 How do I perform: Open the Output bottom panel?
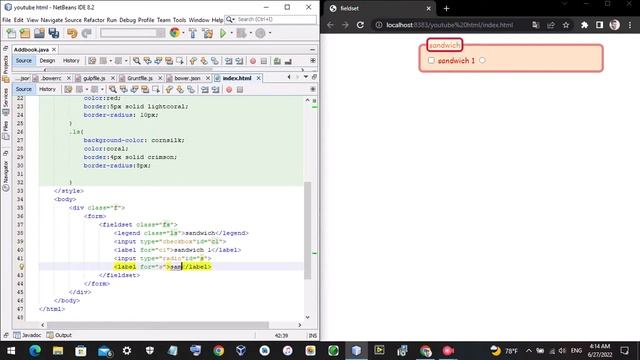pyautogui.click(x=59, y=335)
